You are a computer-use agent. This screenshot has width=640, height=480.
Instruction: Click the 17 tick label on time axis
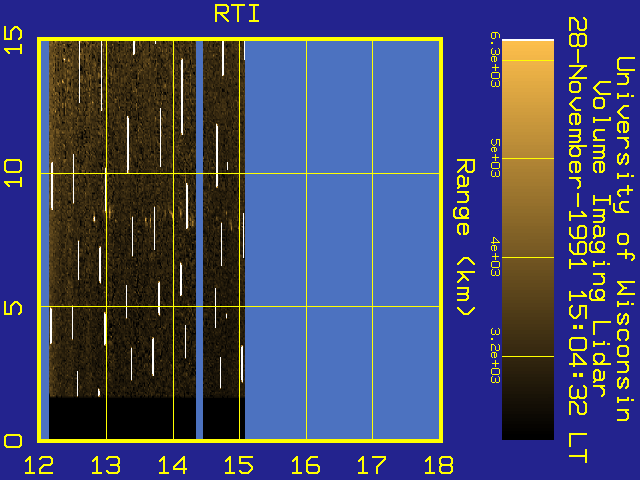click(372, 465)
